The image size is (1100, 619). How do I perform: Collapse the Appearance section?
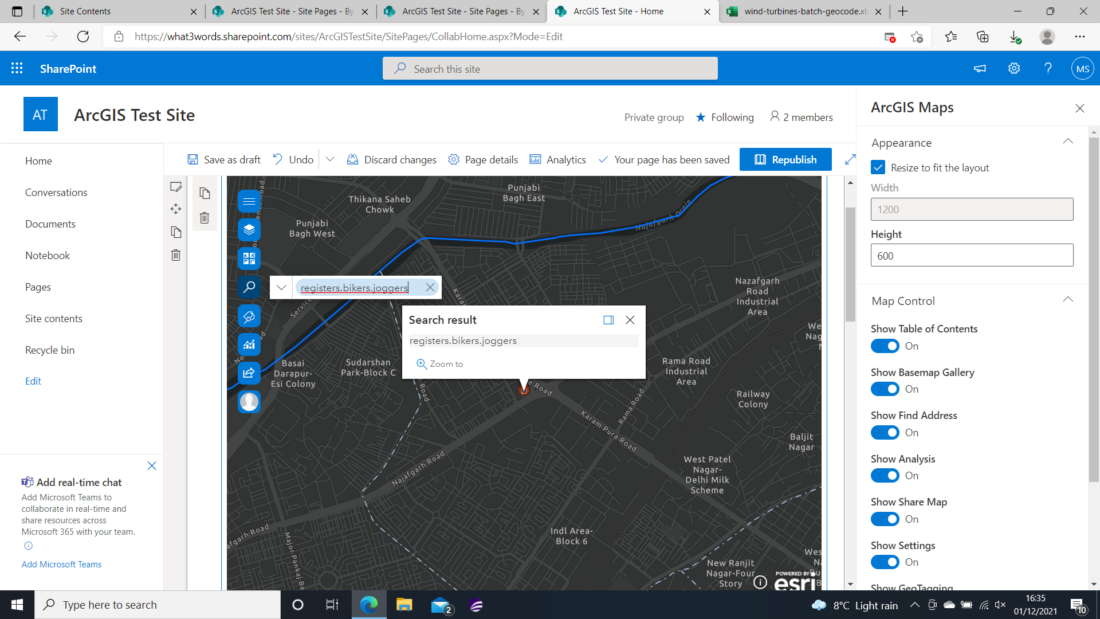click(x=1068, y=142)
